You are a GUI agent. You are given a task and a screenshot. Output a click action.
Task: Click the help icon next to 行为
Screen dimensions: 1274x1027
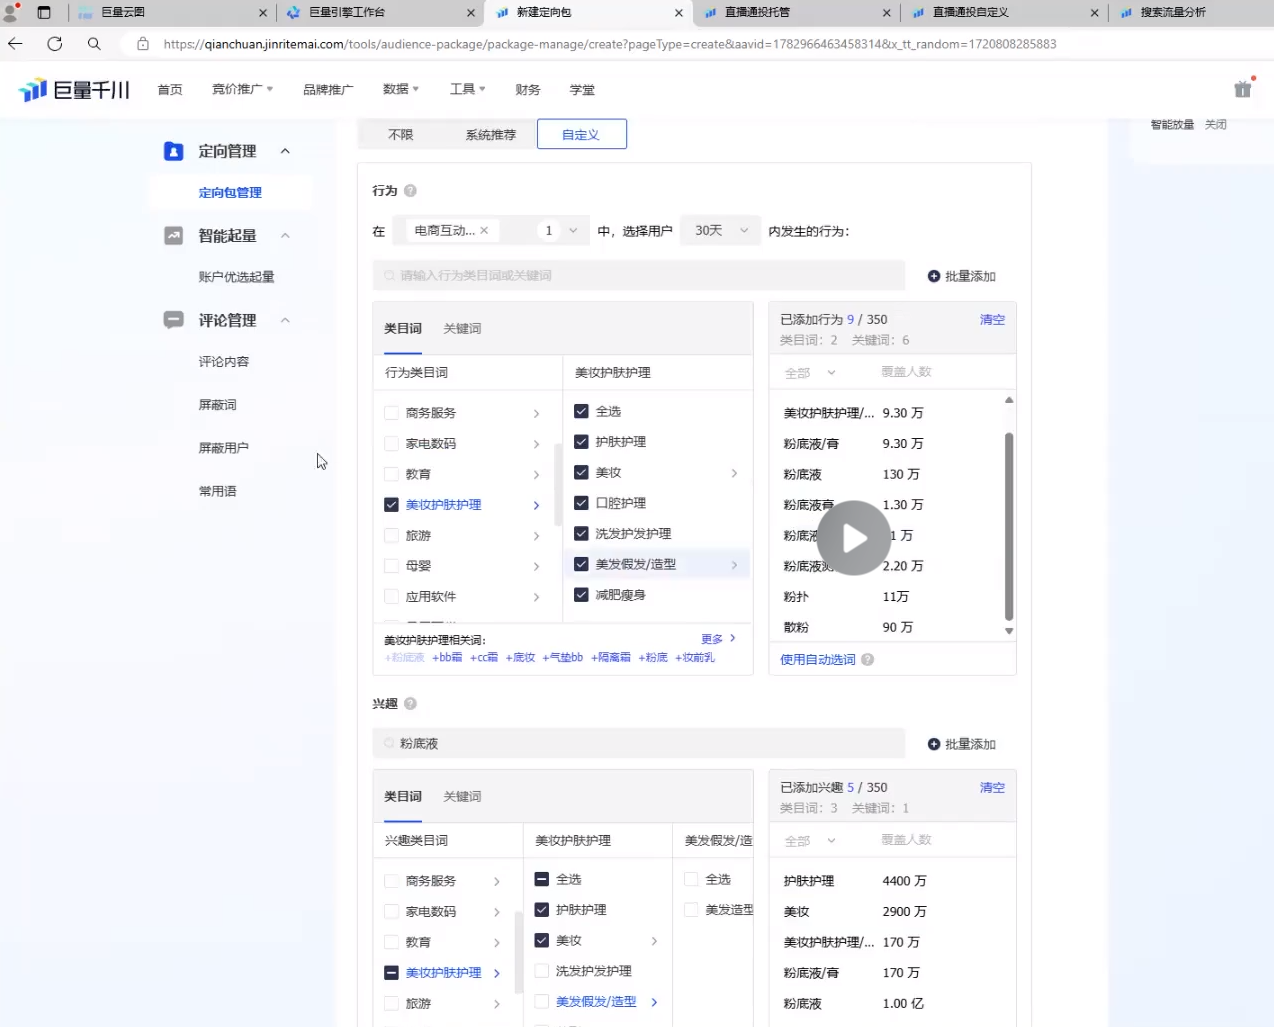click(410, 191)
